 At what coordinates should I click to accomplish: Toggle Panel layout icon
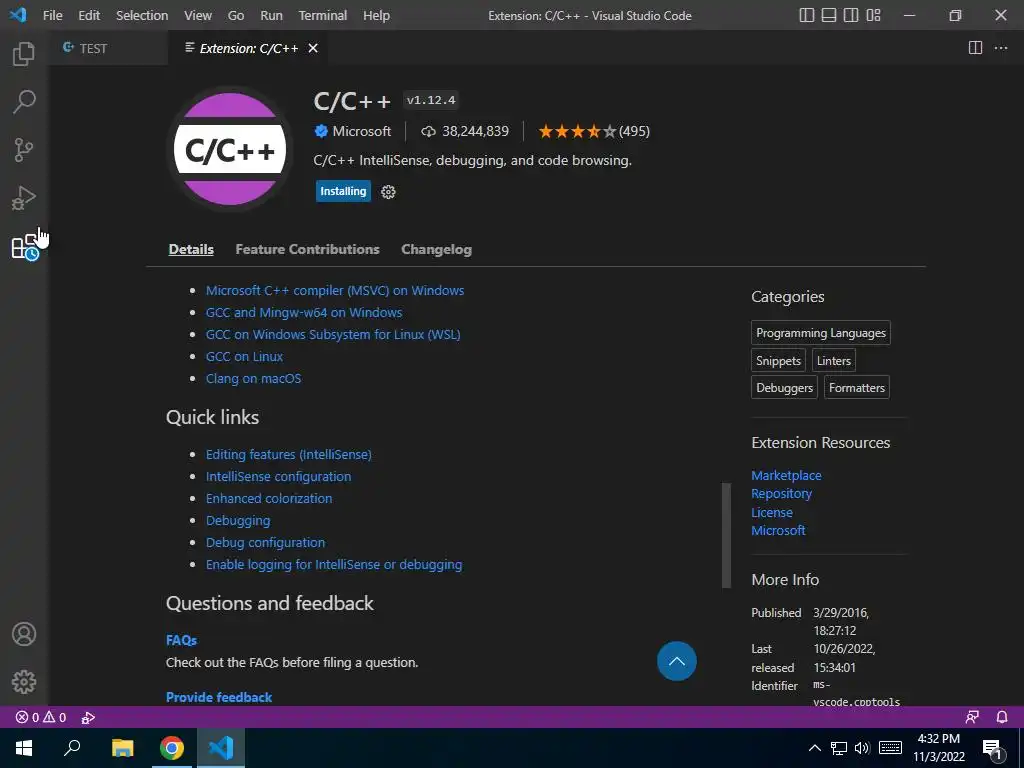[829, 15]
